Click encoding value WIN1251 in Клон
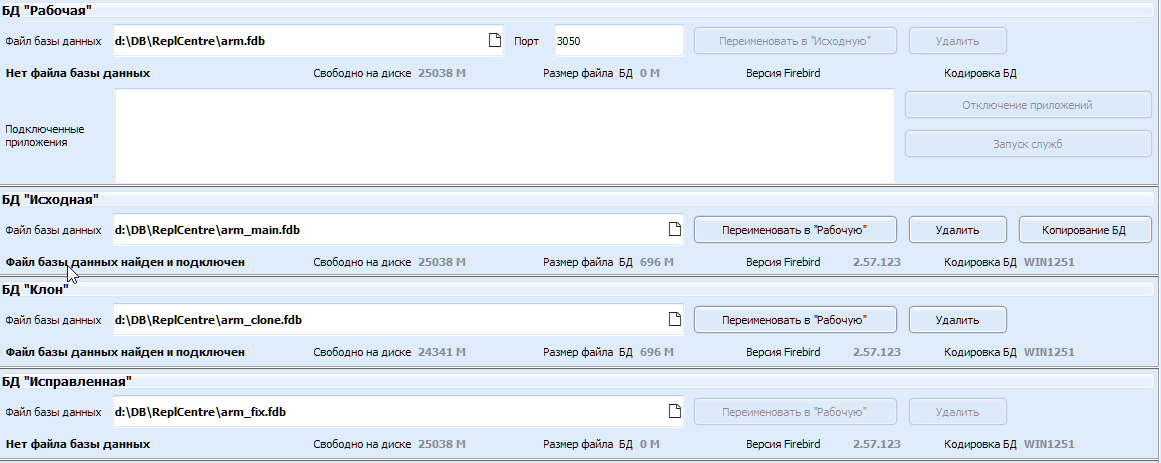The height and width of the screenshot is (463, 1161). 1049,352
